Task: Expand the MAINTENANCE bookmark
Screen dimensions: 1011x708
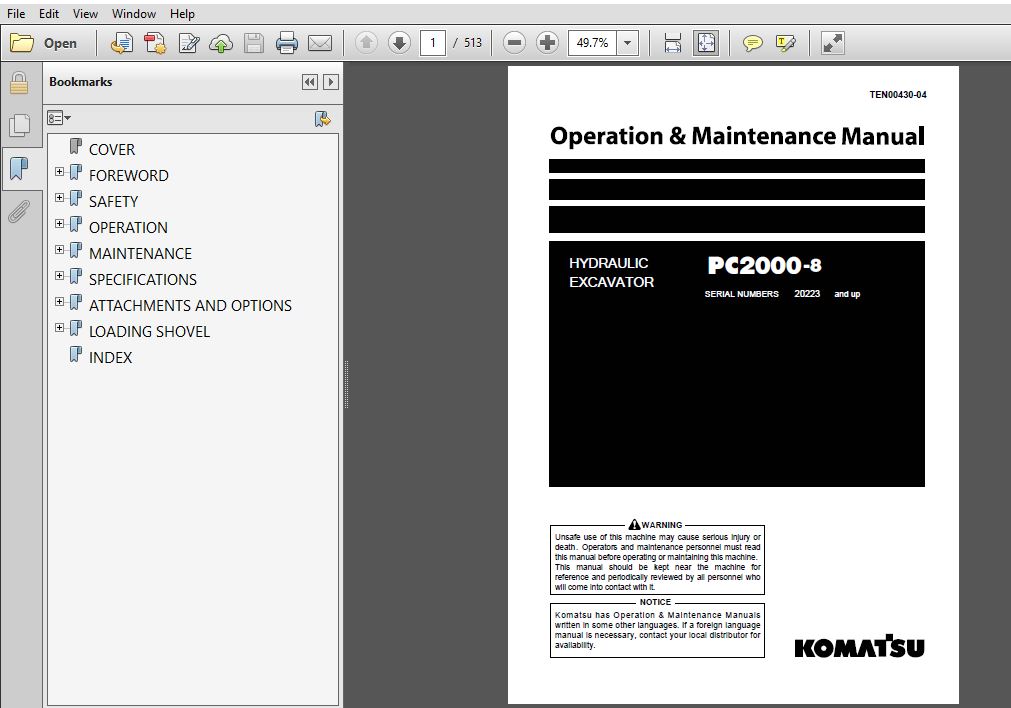Action: tap(59, 250)
